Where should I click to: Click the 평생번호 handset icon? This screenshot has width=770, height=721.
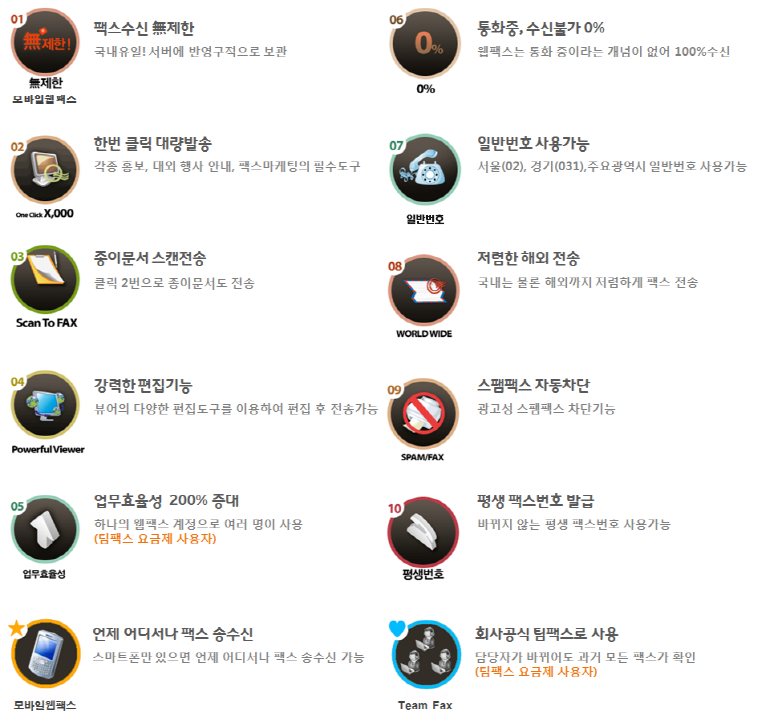(423, 532)
